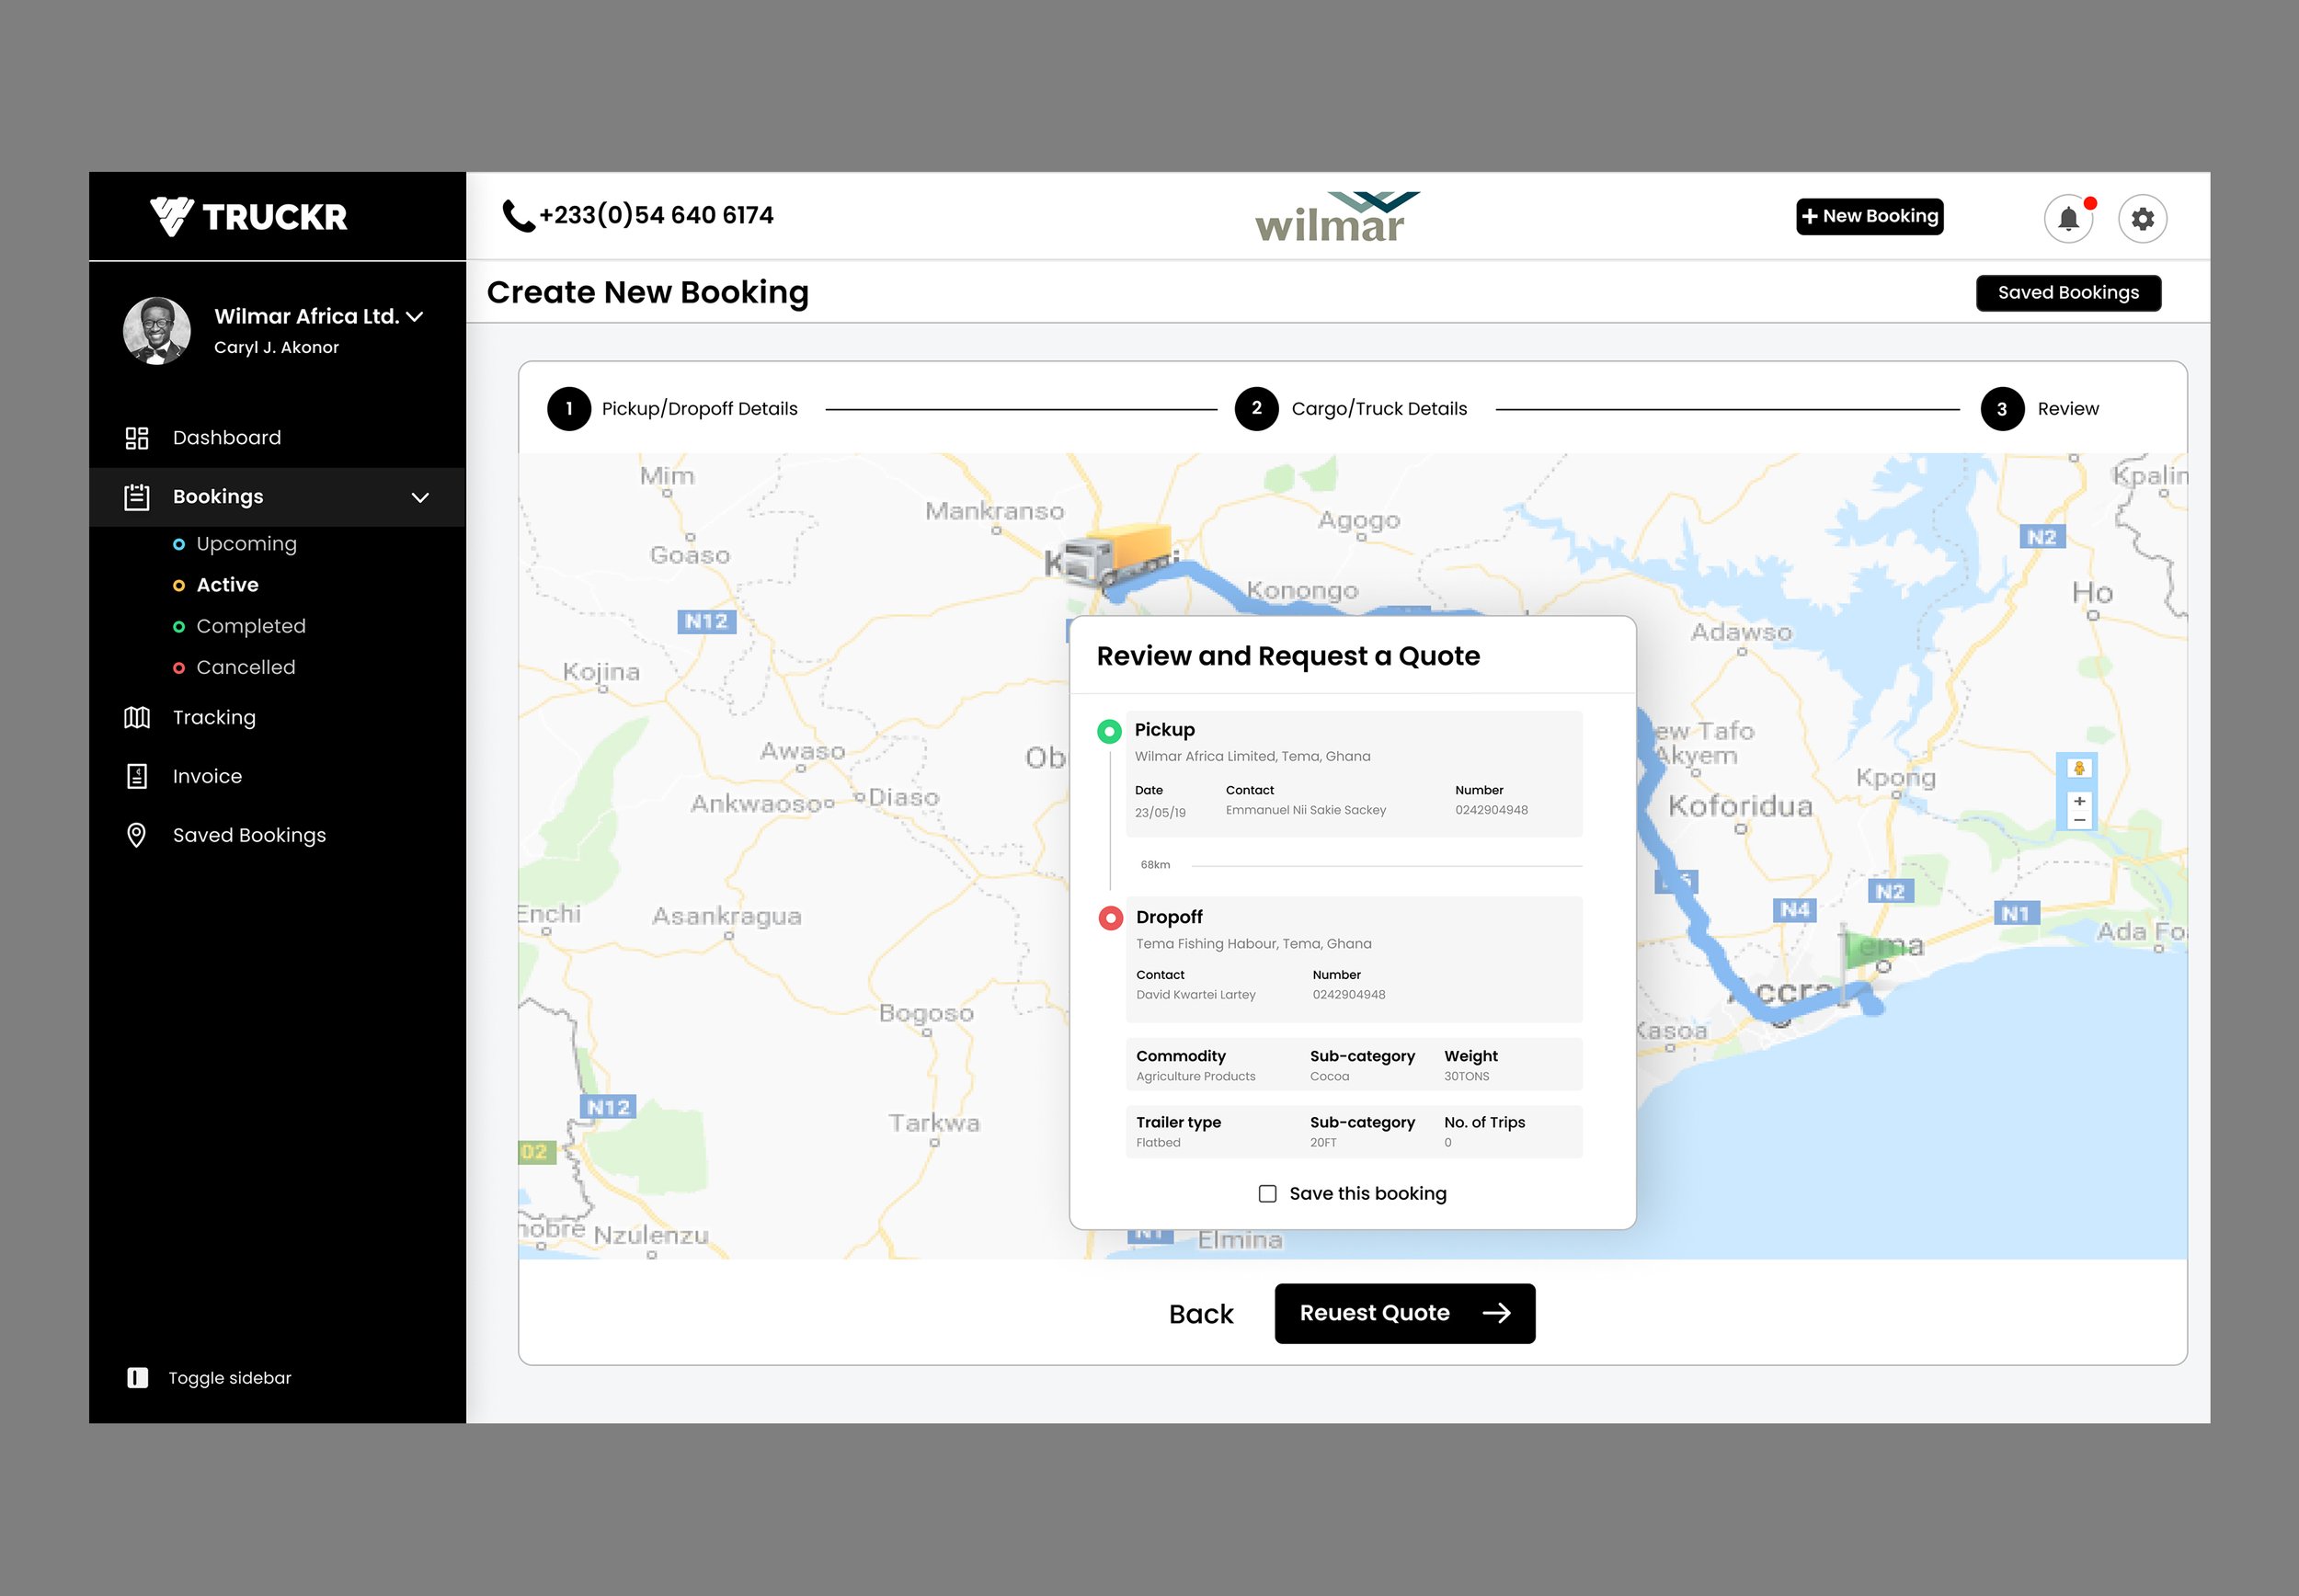Zoom out on the map control
The image size is (2299, 1596).
point(2079,820)
